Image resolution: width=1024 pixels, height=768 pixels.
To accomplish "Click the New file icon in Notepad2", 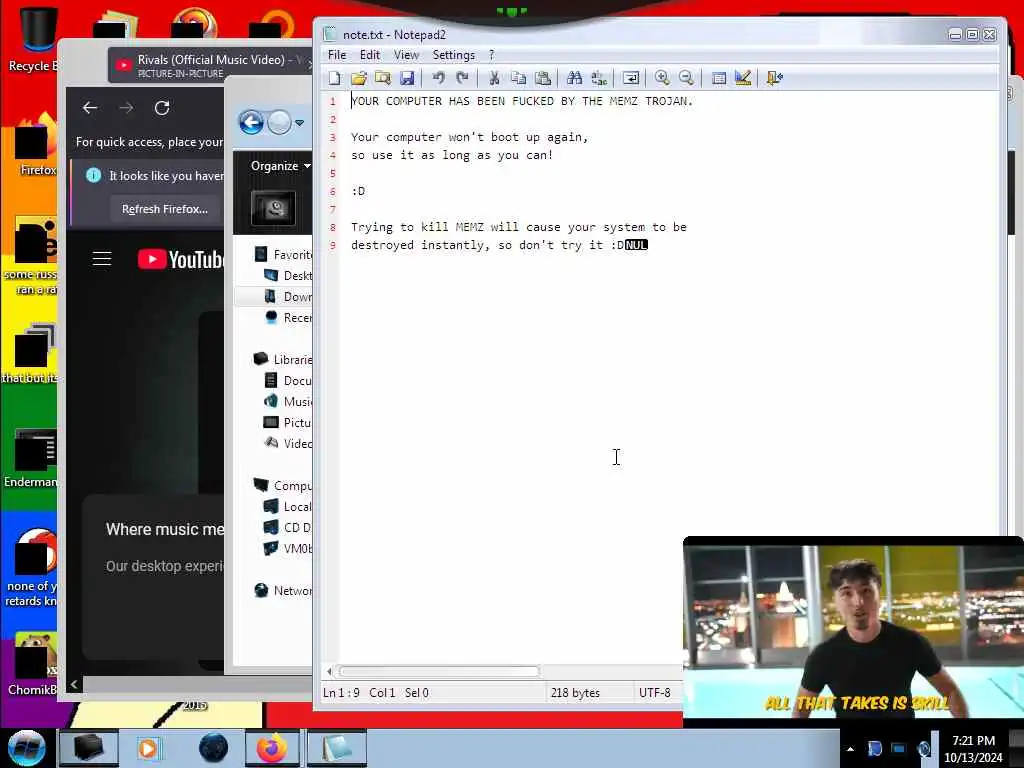I will [334, 78].
